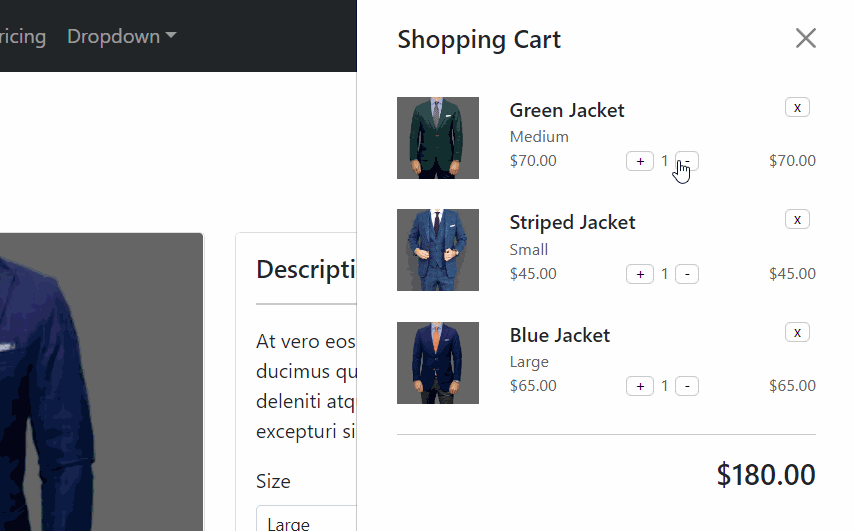
Task: Open the Size select showing Large
Action: tap(306, 518)
